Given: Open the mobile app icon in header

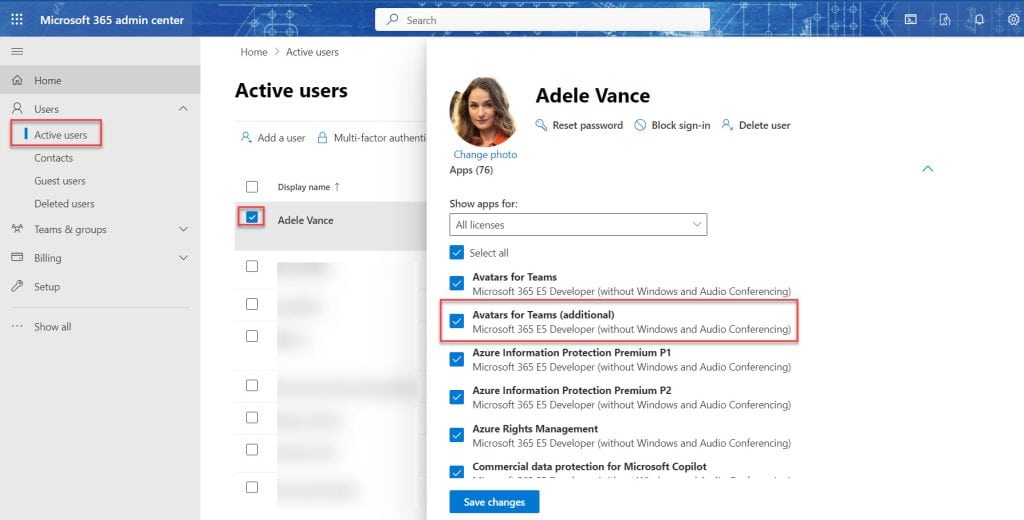Looking at the screenshot, I should pos(945,20).
